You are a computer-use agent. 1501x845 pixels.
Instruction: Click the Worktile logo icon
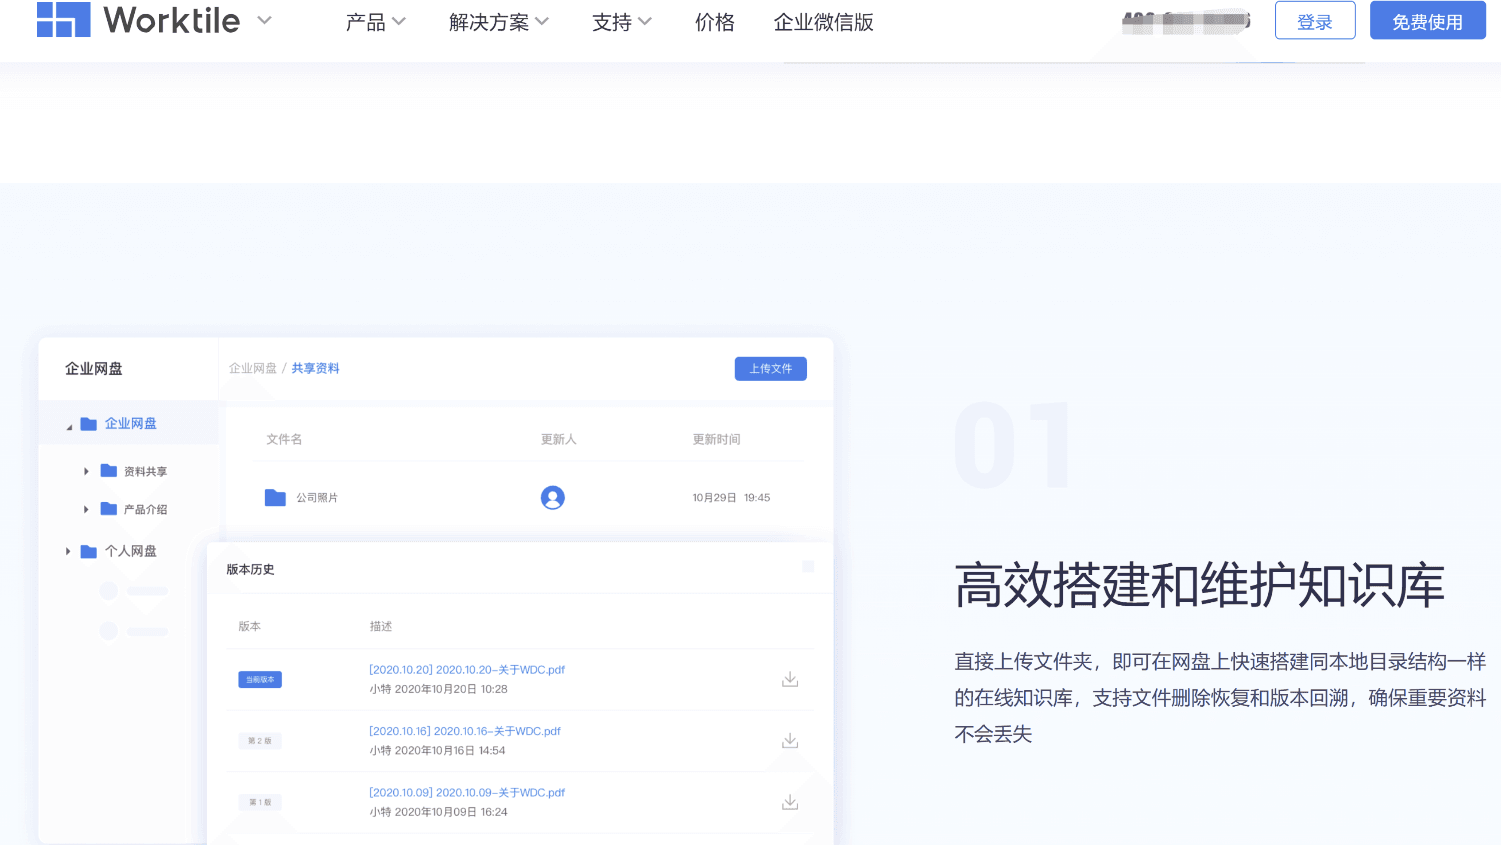click(63, 19)
